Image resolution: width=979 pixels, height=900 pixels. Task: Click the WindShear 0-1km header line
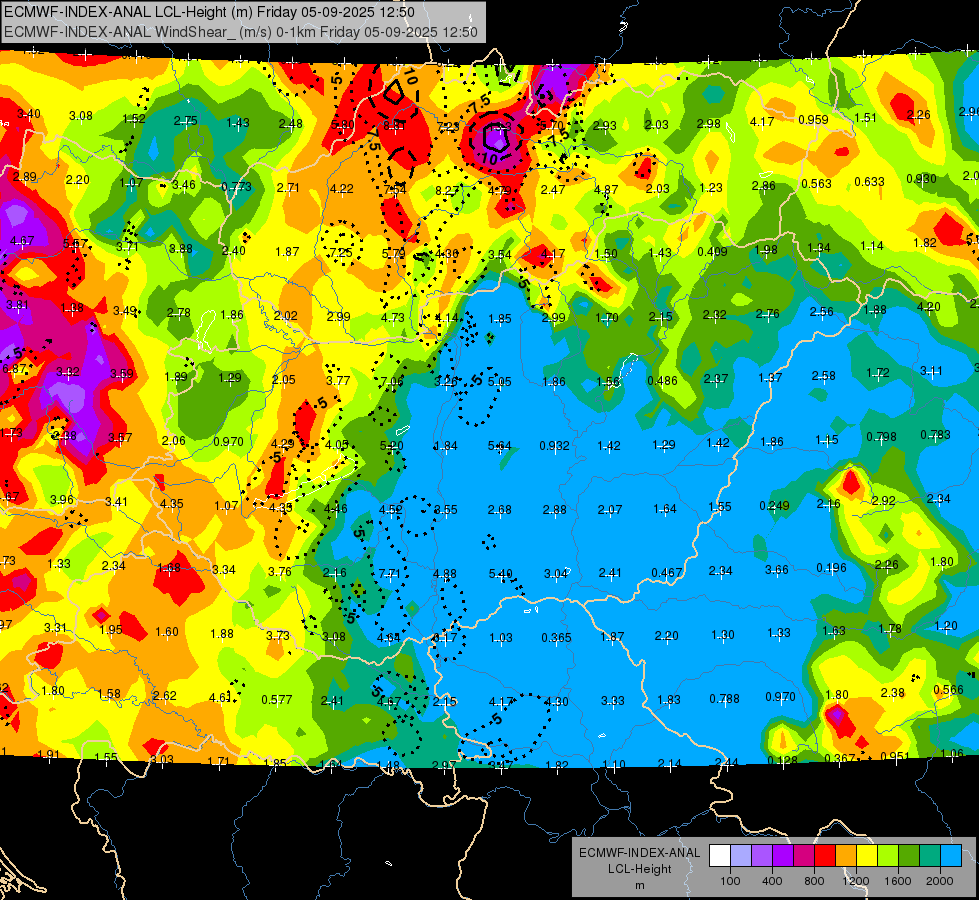coord(240,32)
